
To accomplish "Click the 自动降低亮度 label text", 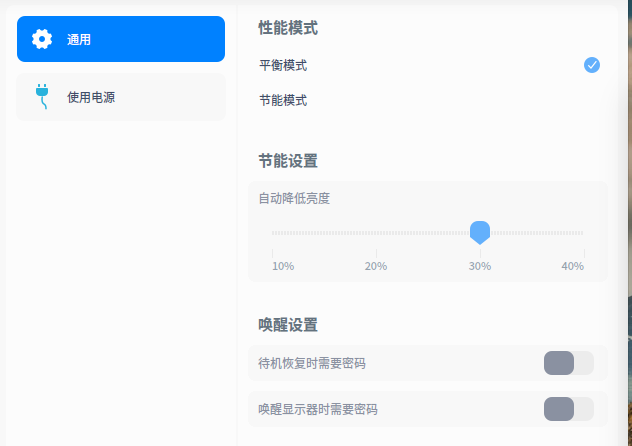I will pos(294,198).
